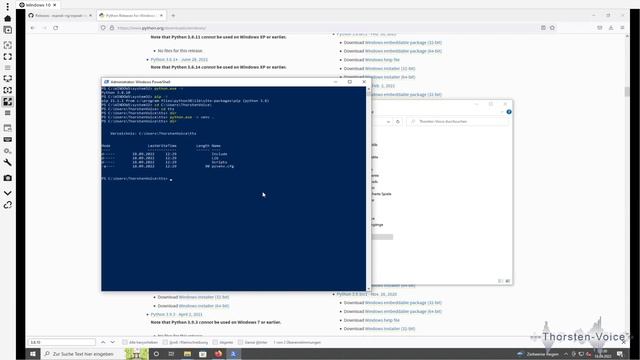The image size is (640, 360).
Task: Enable the Ganze Wörter checkbox
Action: (x=240, y=342)
